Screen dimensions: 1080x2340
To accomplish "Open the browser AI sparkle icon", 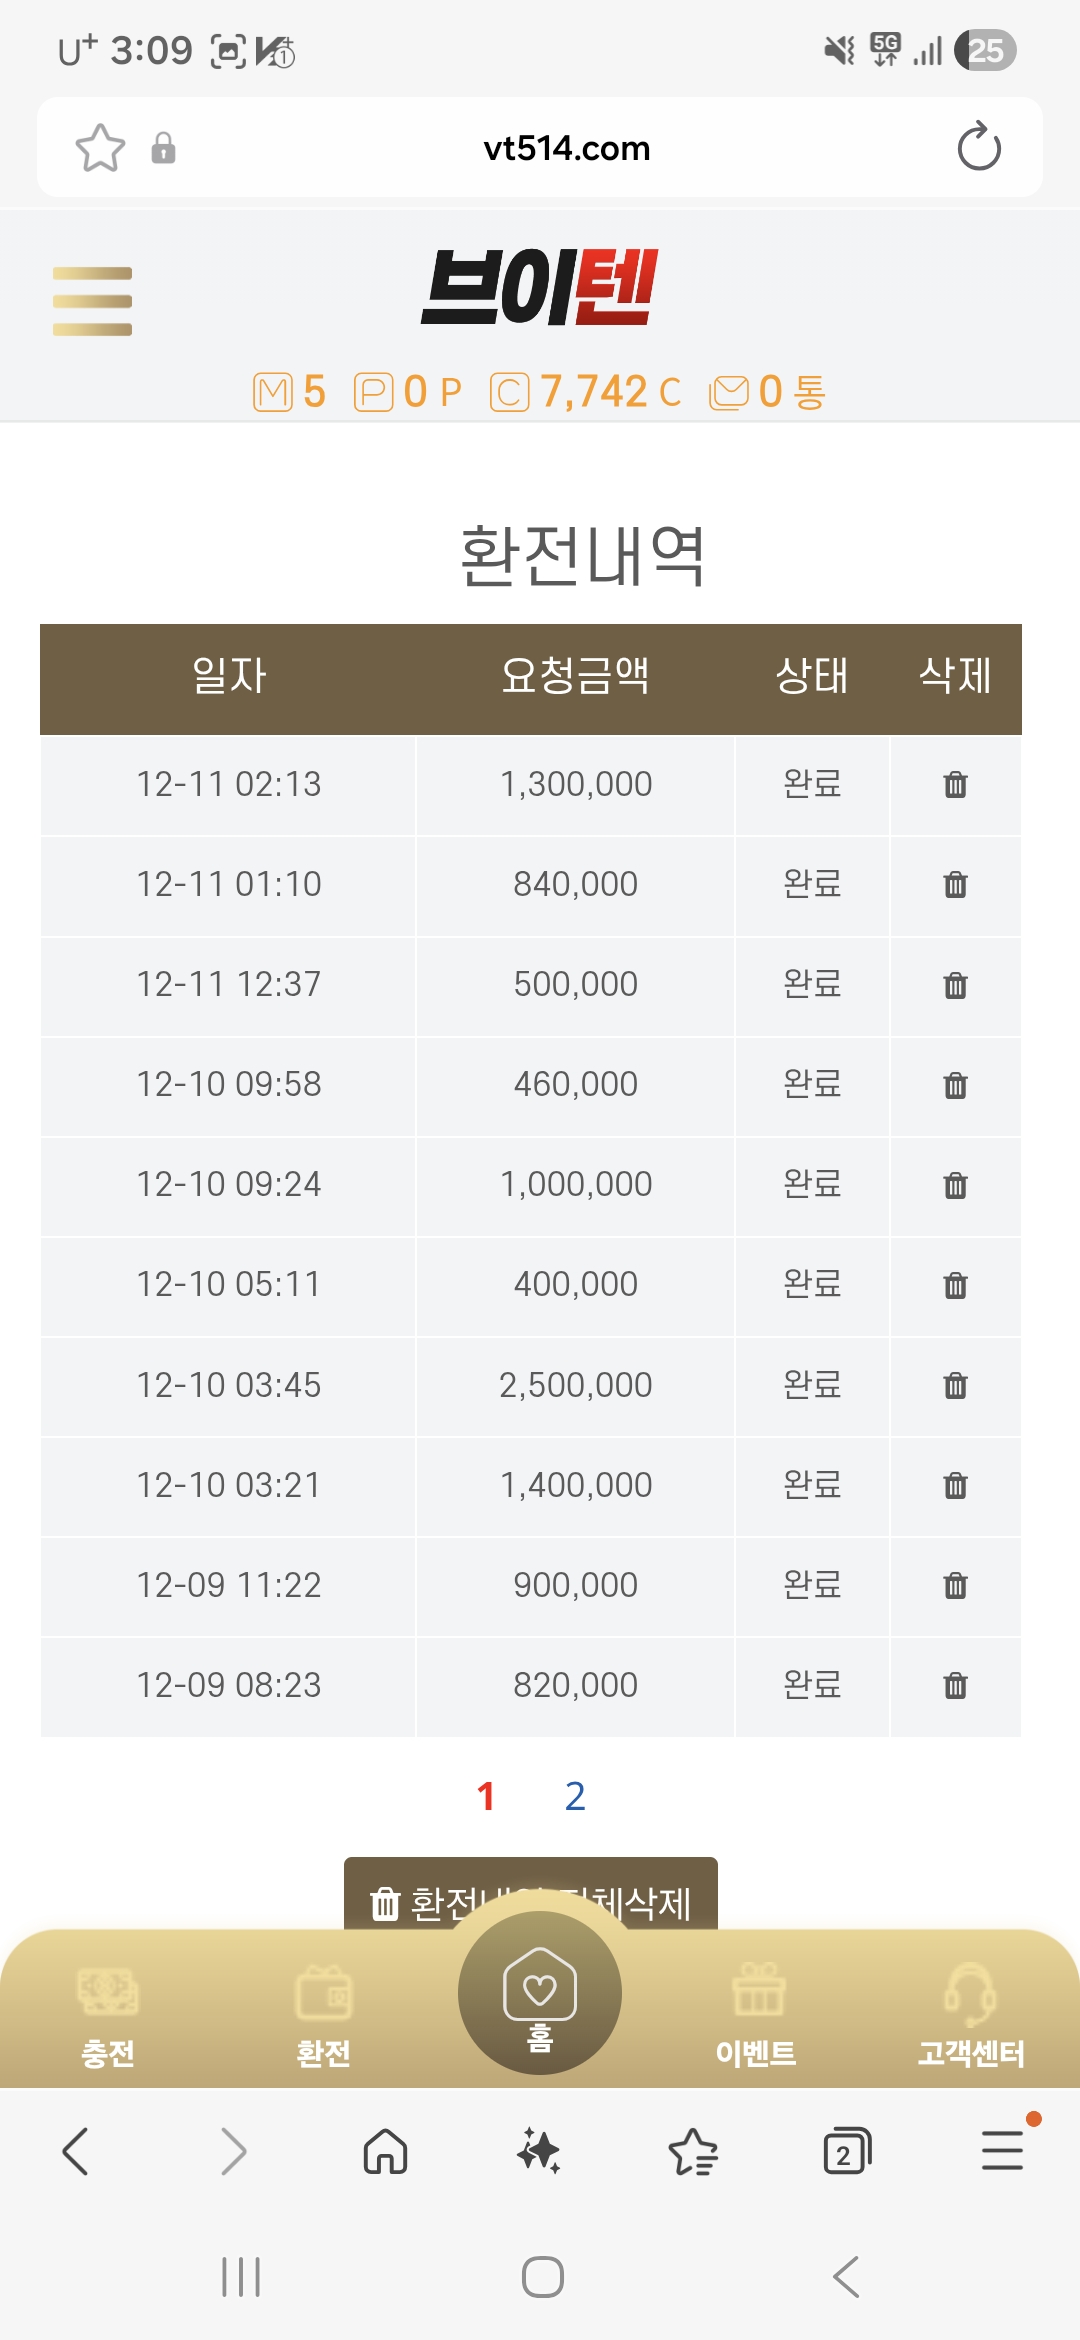I will coord(539,2150).
